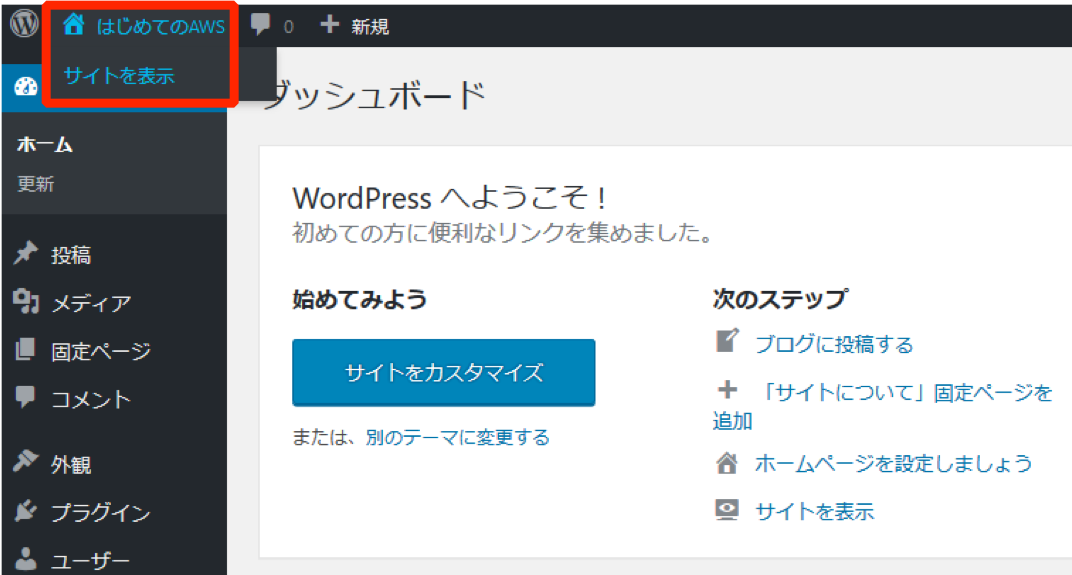Click the pencil edit icon beside ブログに投稿する
The image size is (1072, 575).
coord(727,340)
